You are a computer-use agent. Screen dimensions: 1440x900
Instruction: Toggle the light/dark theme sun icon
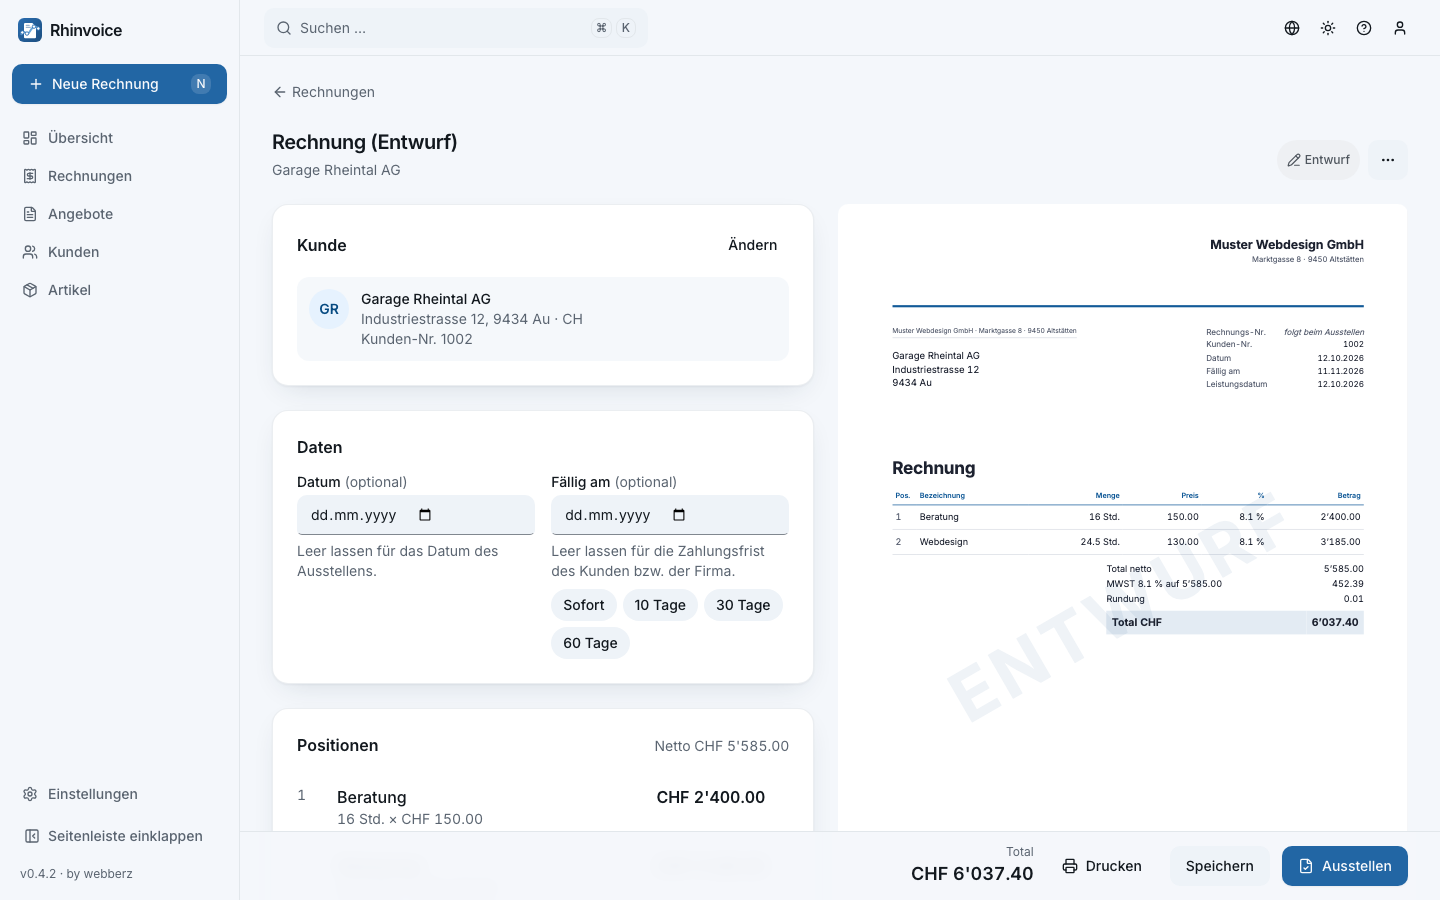(x=1328, y=28)
